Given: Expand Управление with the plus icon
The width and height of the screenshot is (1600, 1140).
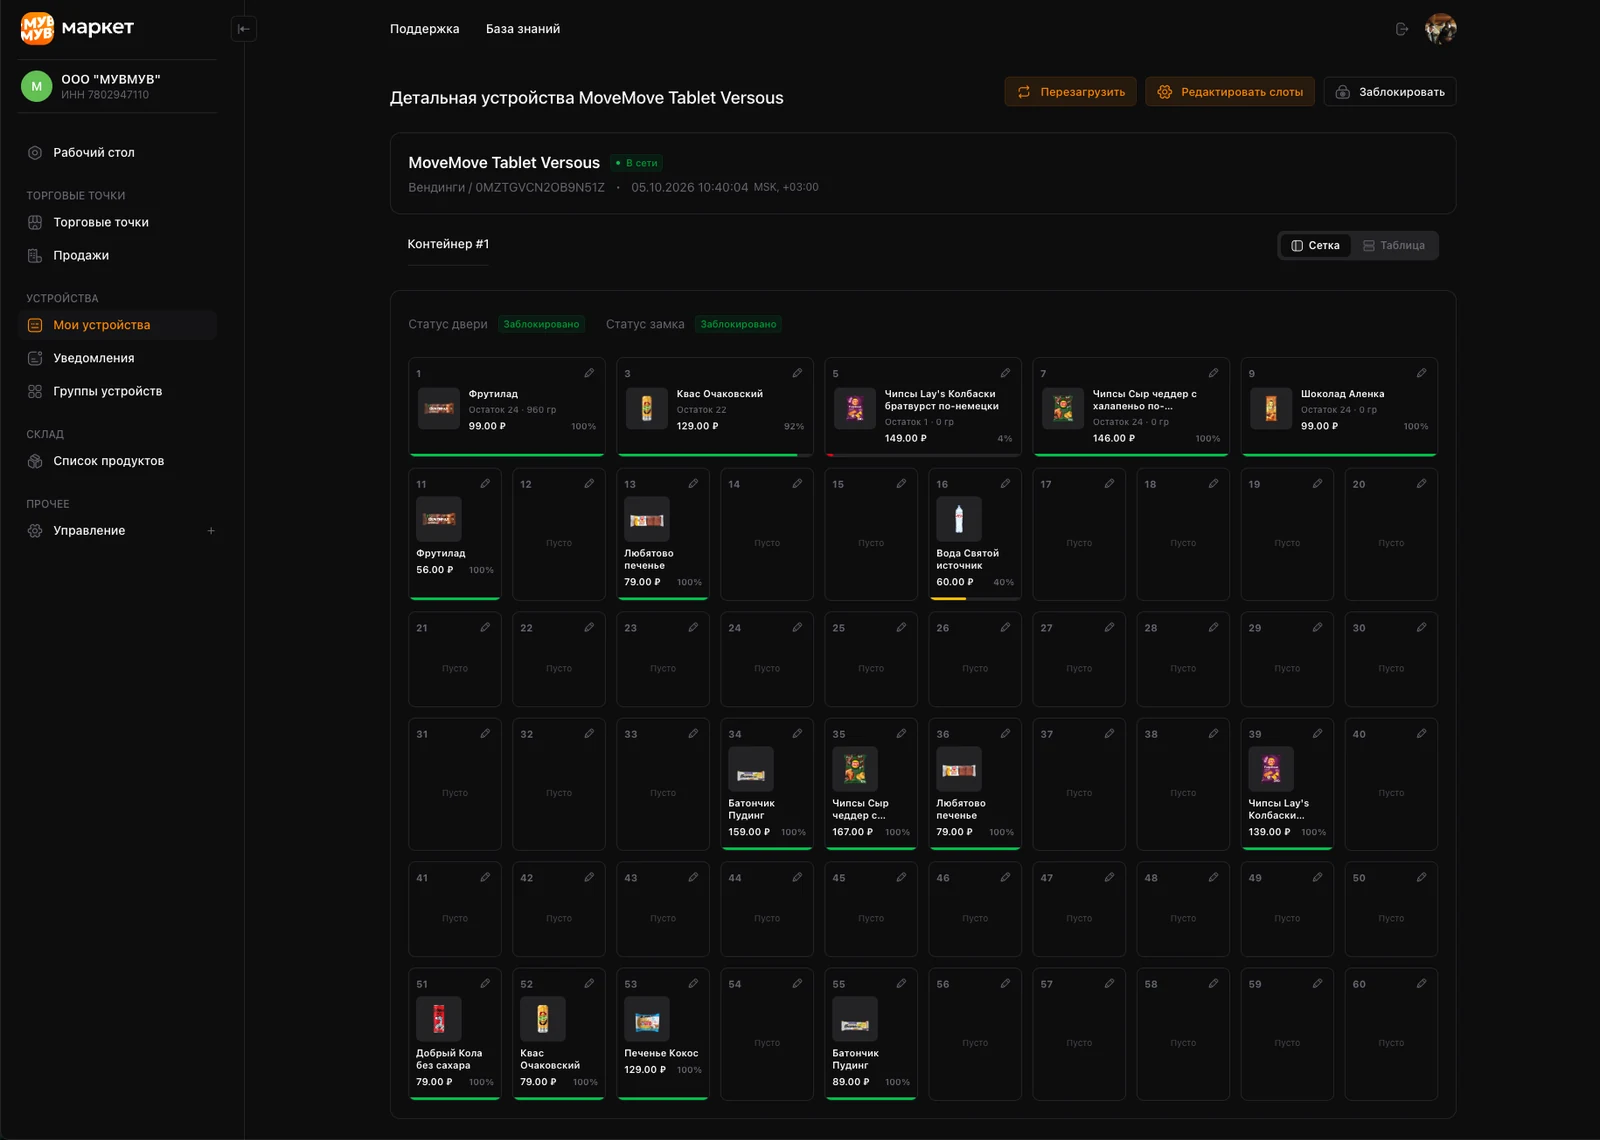Looking at the screenshot, I should click(211, 531).
